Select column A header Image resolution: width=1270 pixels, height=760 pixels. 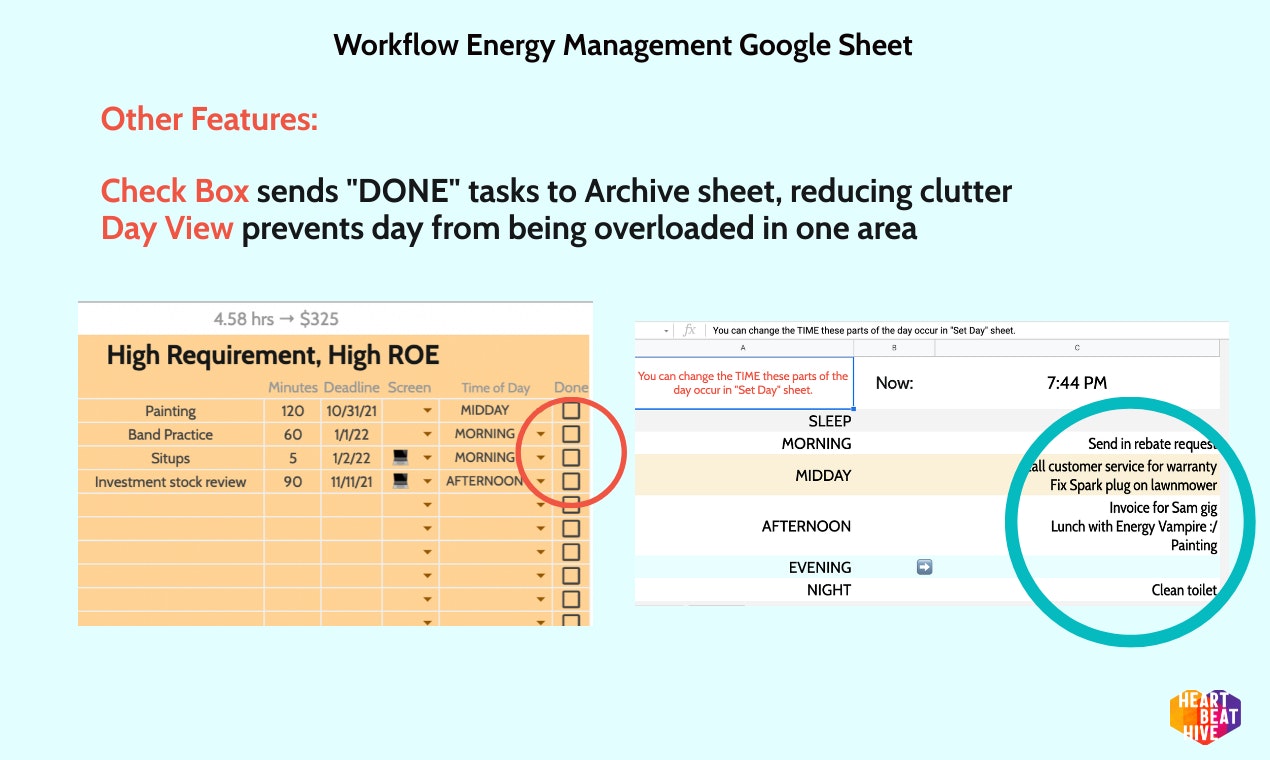click(744, 347)
